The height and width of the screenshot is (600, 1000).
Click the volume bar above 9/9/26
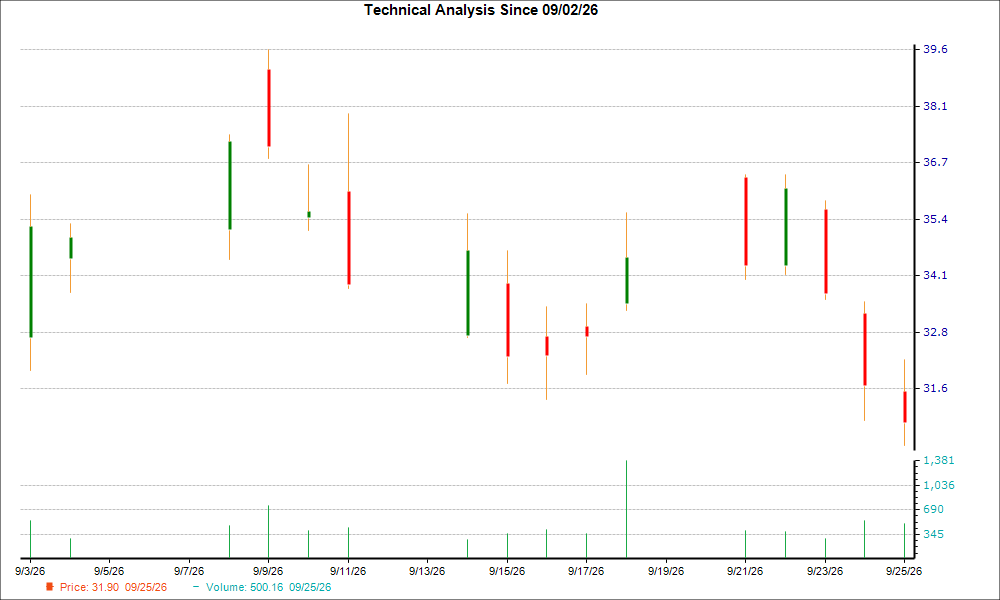coord(268,532)
